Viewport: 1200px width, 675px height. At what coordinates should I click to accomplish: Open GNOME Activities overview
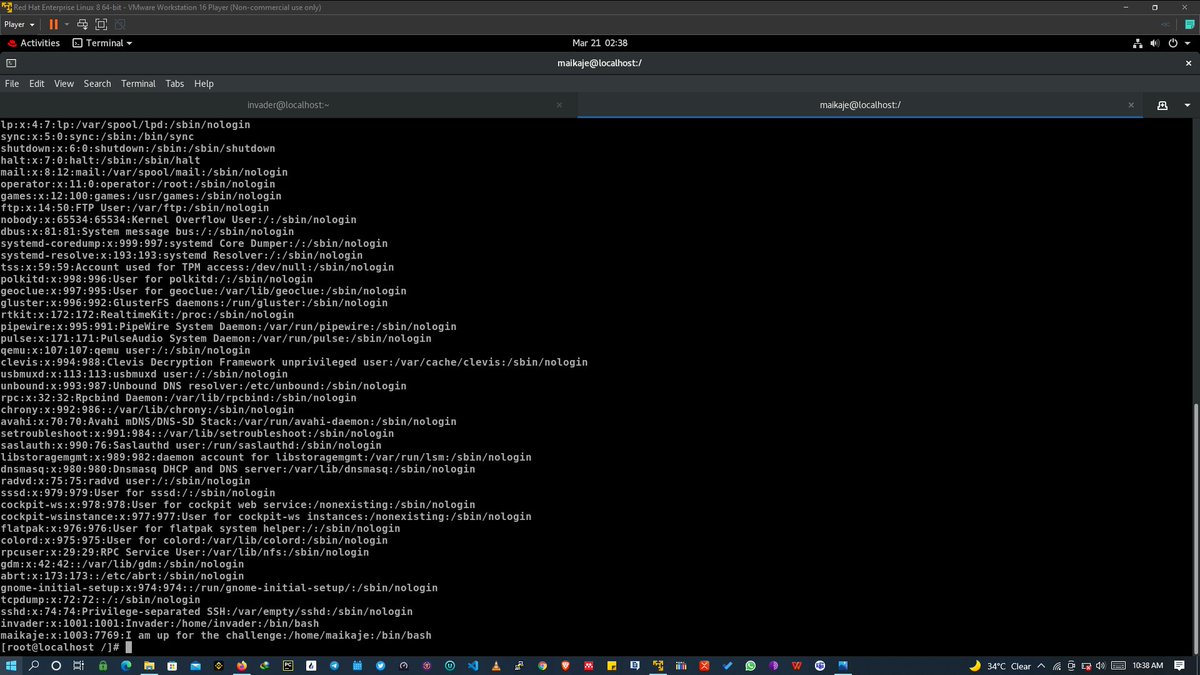tap(33, 43)
